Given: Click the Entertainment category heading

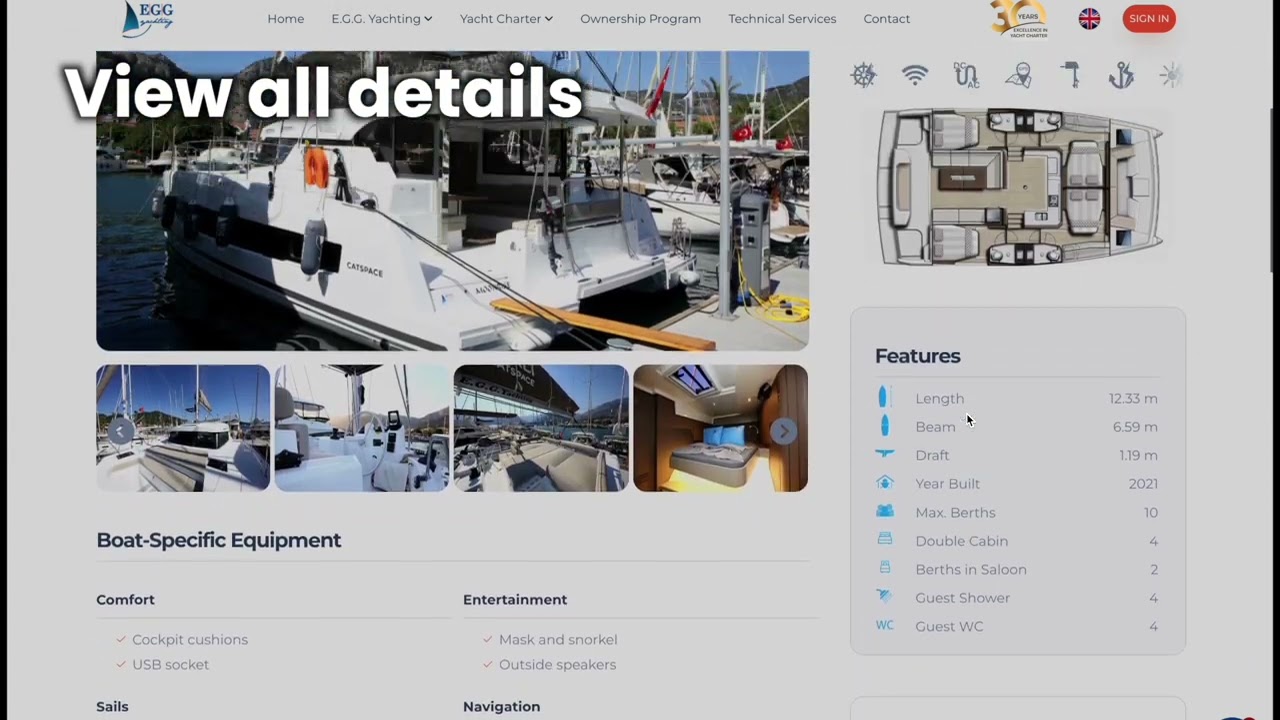Looking at the screenshot, I should 515,600.
